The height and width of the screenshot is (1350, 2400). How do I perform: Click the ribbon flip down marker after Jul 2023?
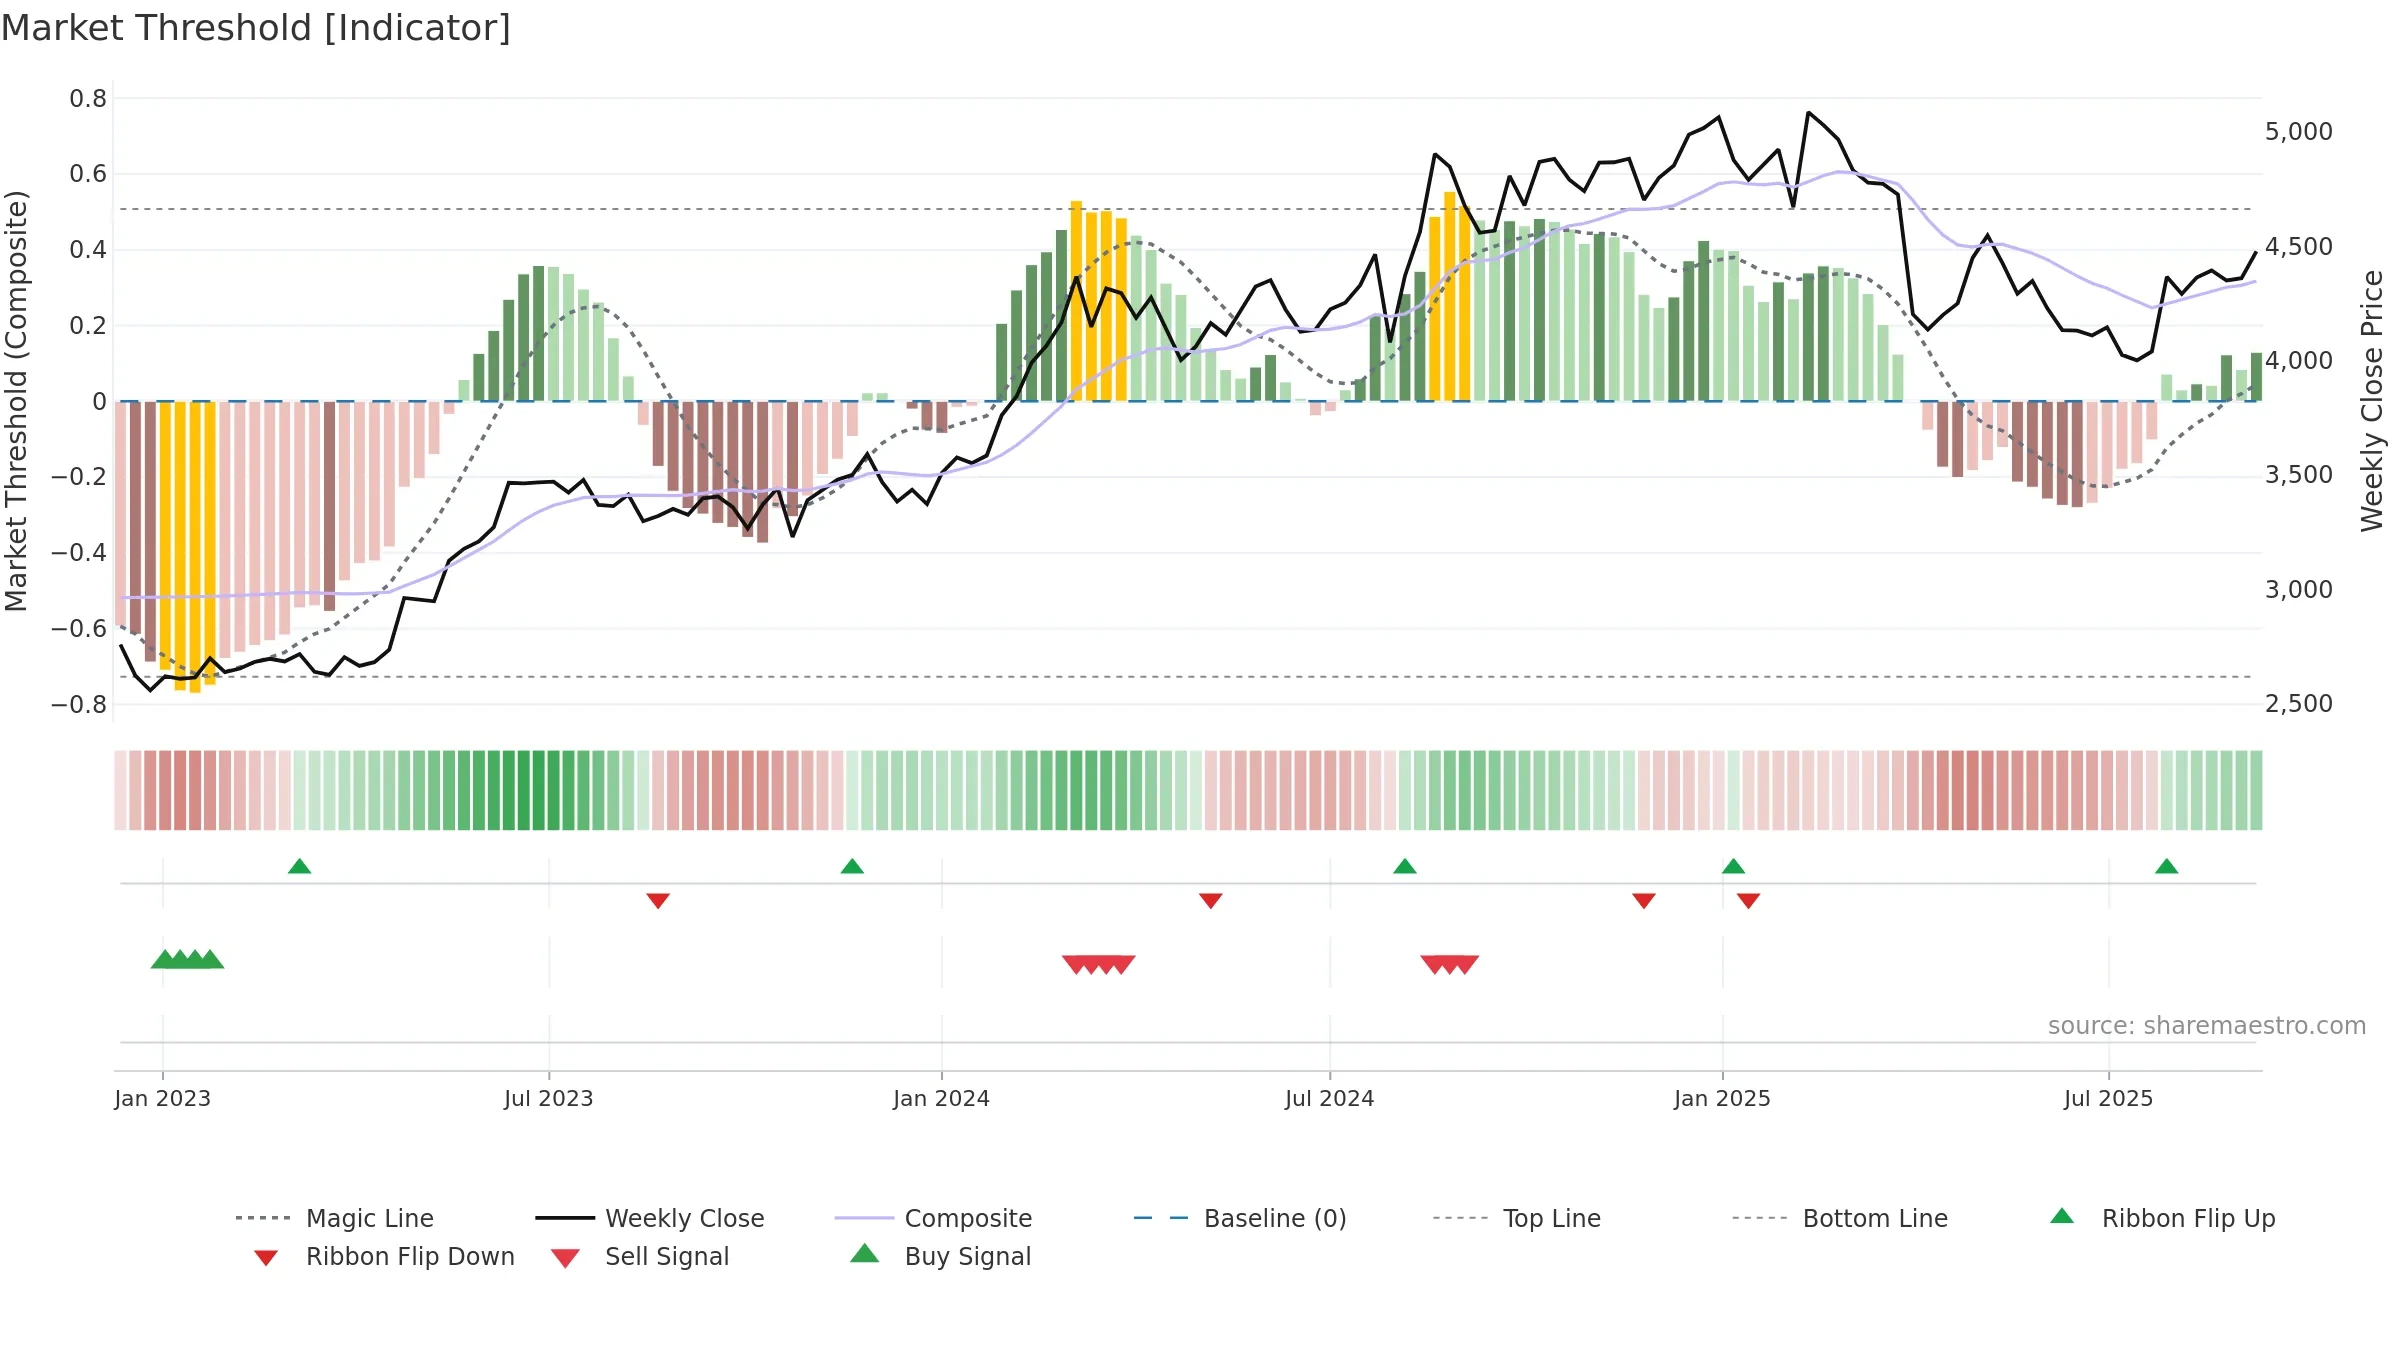coord(658,901)
